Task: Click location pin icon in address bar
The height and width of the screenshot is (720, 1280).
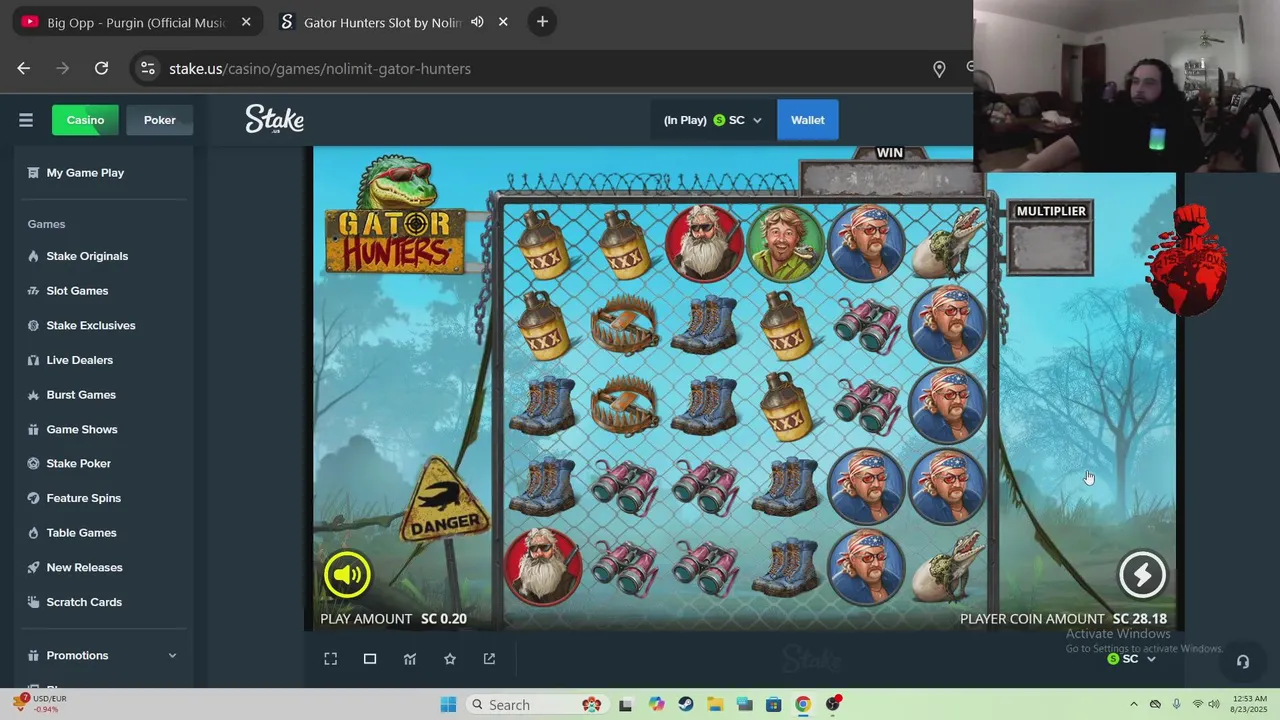Action: pyautogui.click(x=939, y=69)
